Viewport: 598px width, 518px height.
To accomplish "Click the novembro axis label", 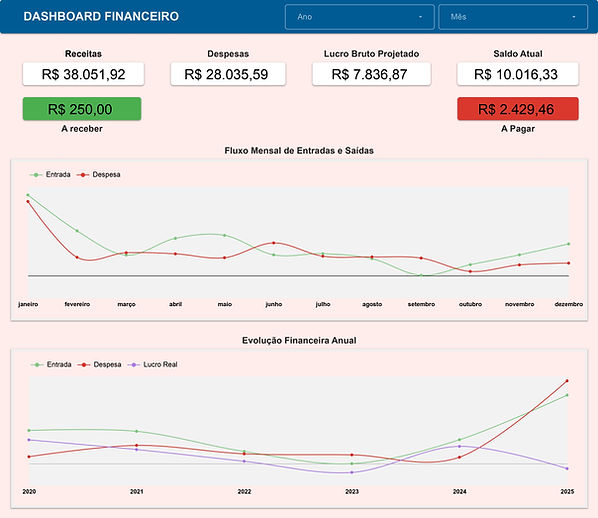I will [519, 304].
